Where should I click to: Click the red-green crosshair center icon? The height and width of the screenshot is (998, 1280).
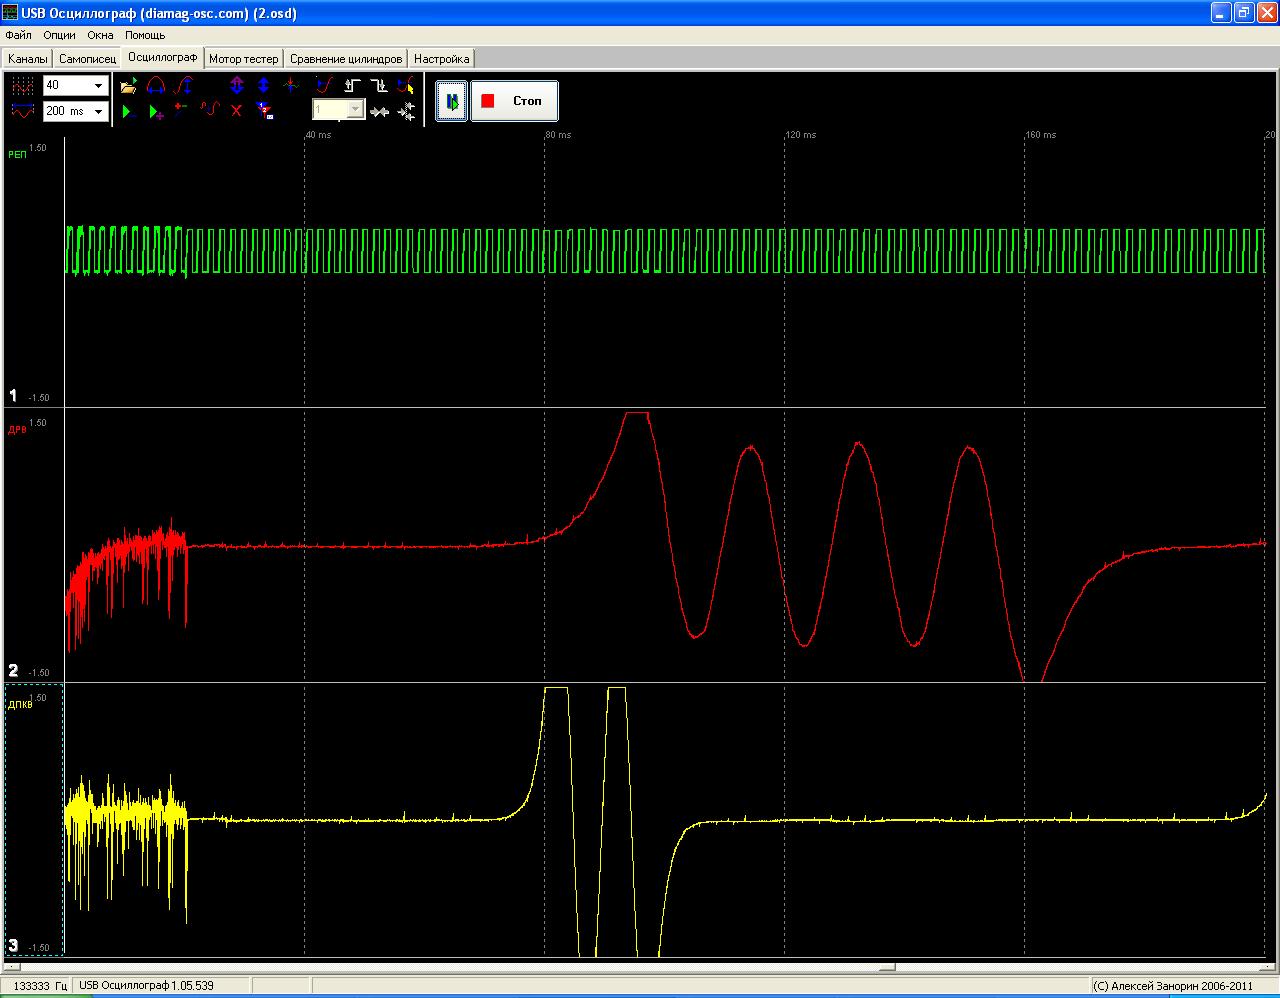click(291, 86)
